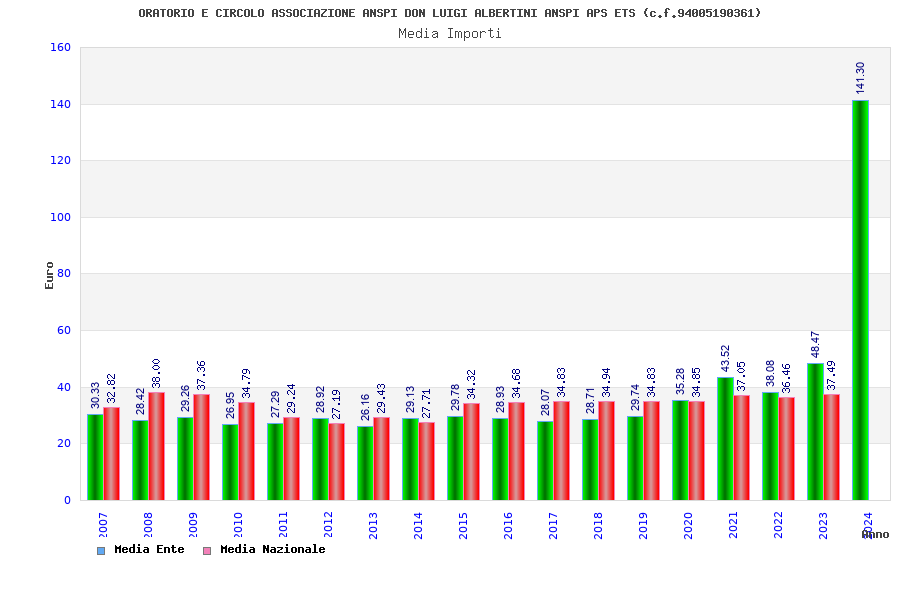Screen dimensions: 900x600
Task: Click the x-axis year label 2010
Action: tap(238, 525)
